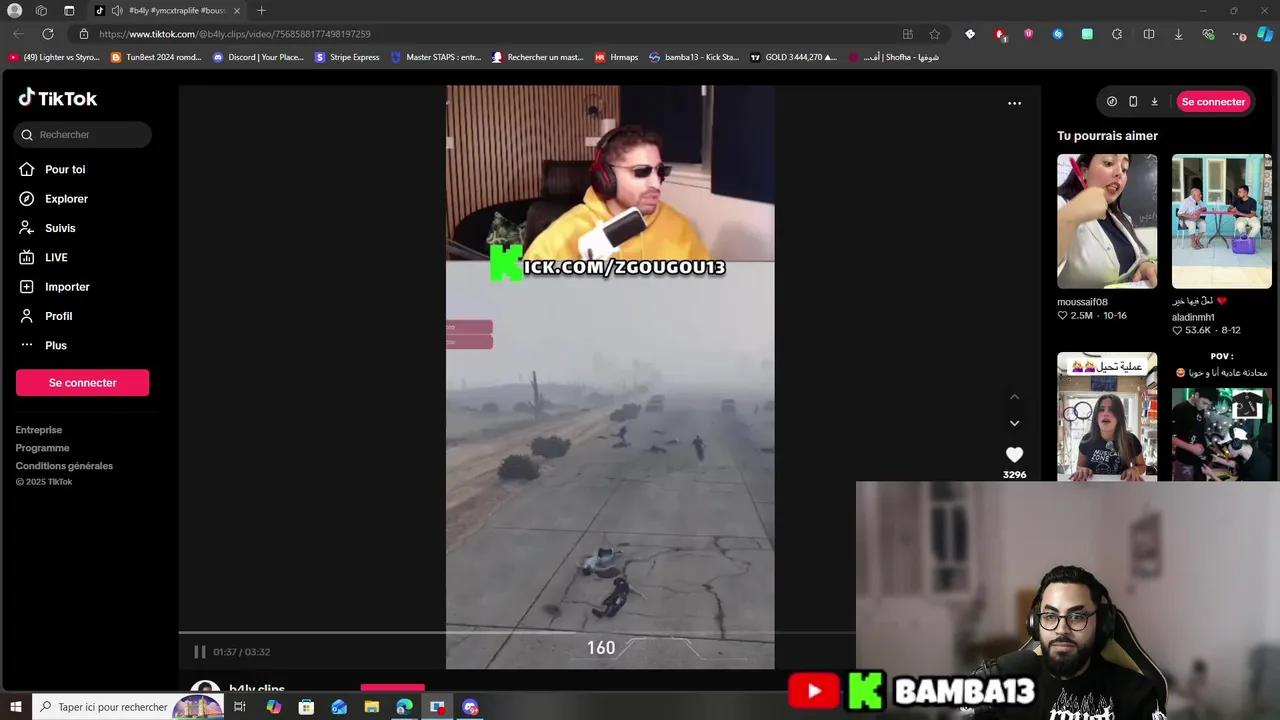Open the GOLD 3,444,270 bookmark

(794, 57)
